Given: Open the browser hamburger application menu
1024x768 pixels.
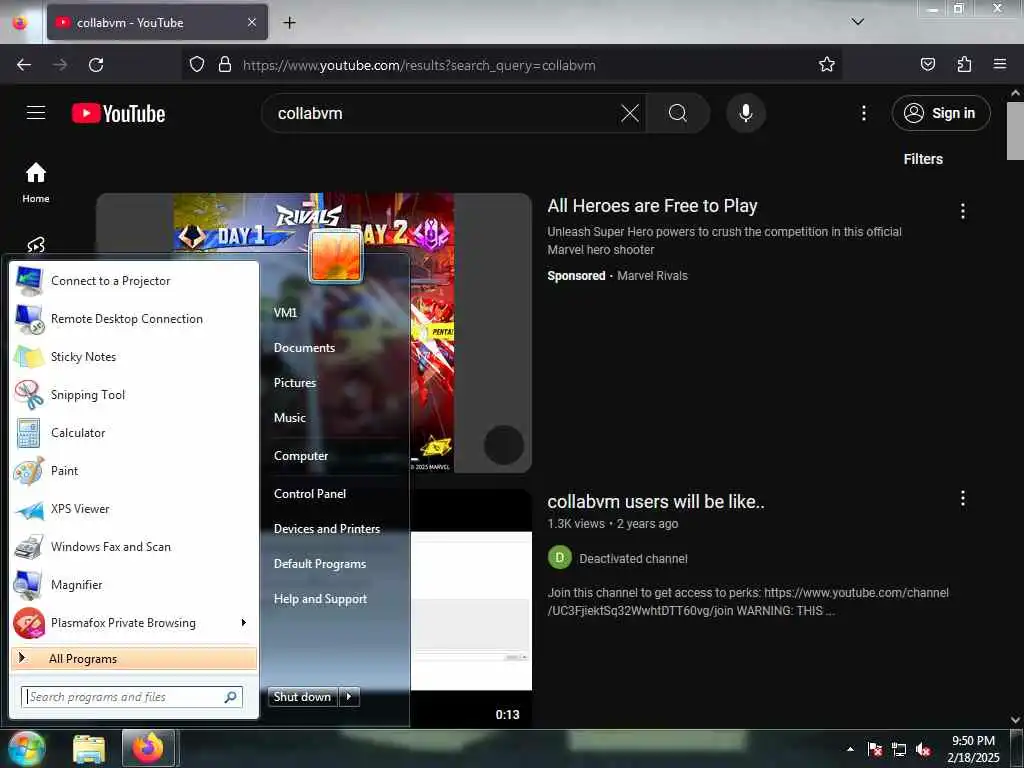Looking at the screenshot, I should [1000, 64].
